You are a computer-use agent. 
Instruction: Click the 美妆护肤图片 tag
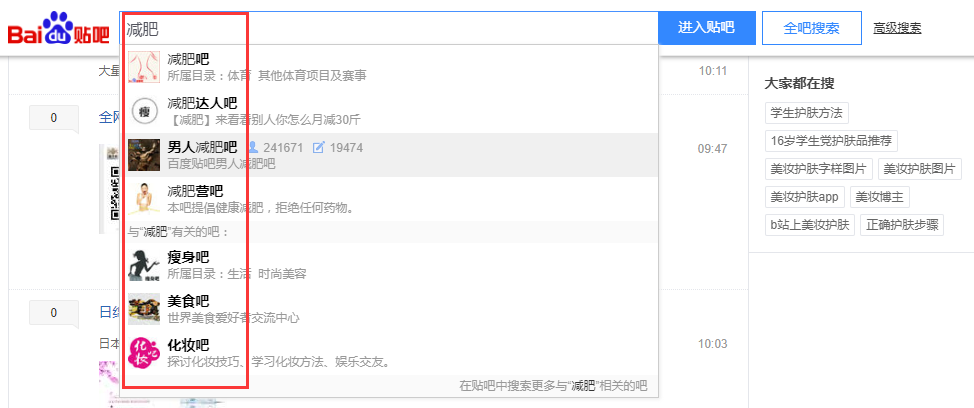919,169
